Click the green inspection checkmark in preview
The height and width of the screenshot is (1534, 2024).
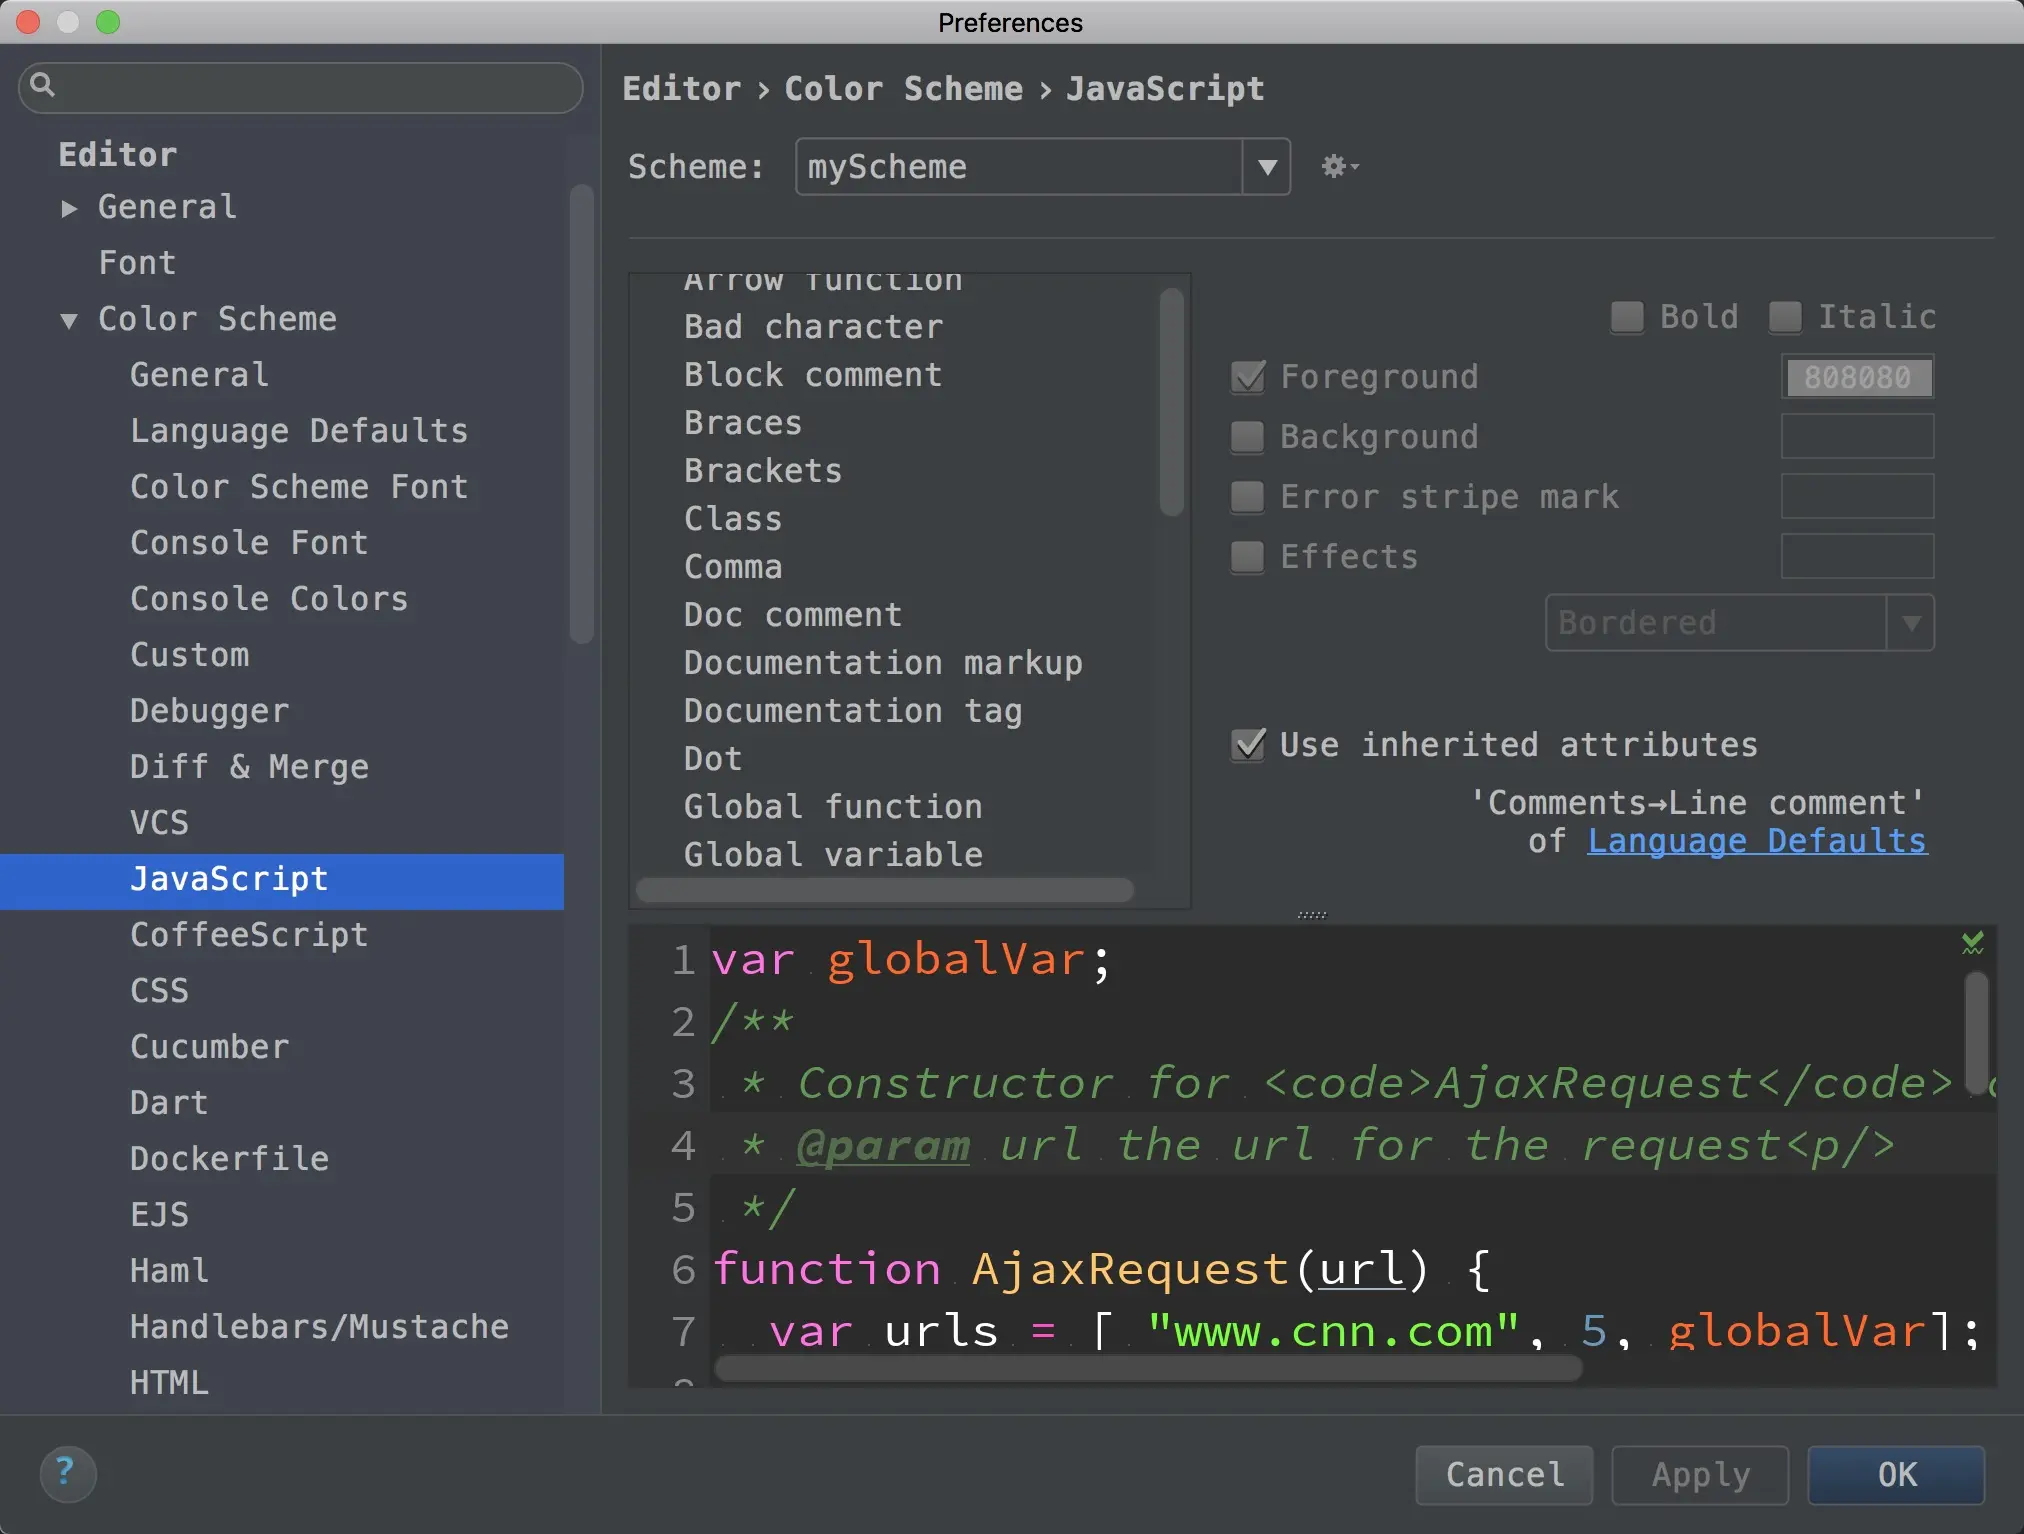1972,942
